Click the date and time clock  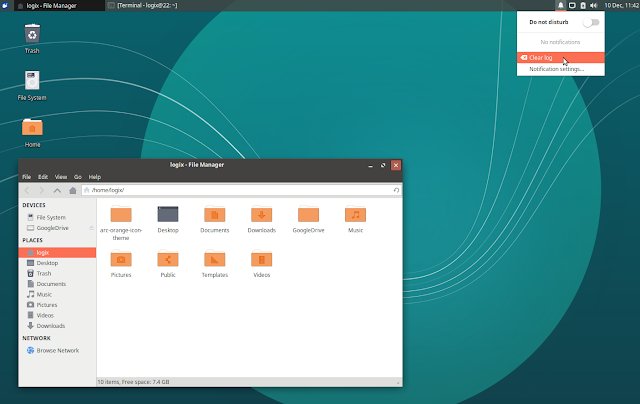(x=621, y=5)
